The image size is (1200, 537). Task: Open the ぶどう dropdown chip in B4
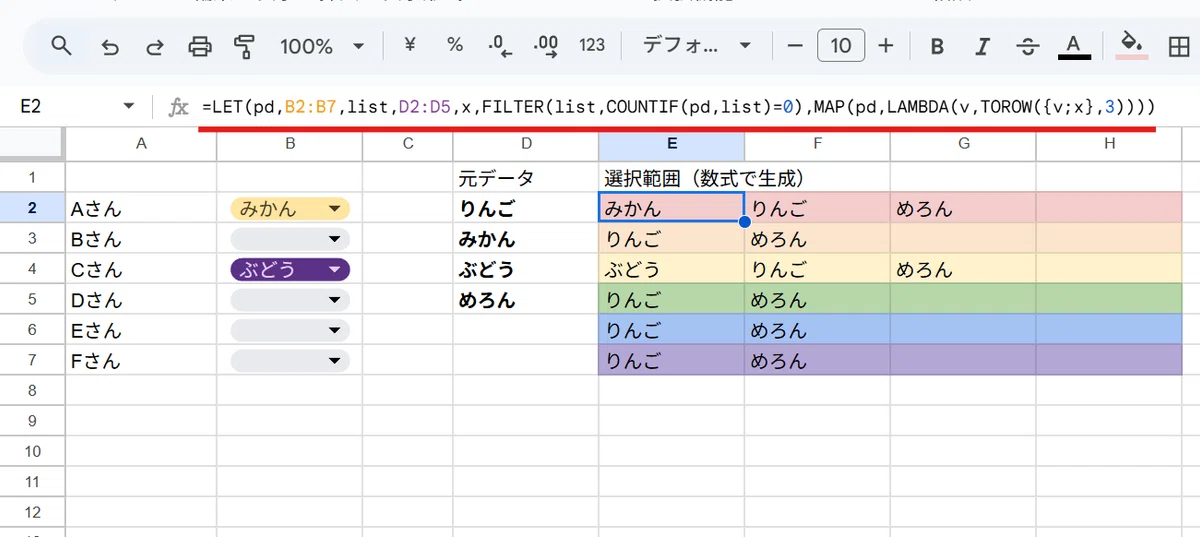(x=290, y=269)
